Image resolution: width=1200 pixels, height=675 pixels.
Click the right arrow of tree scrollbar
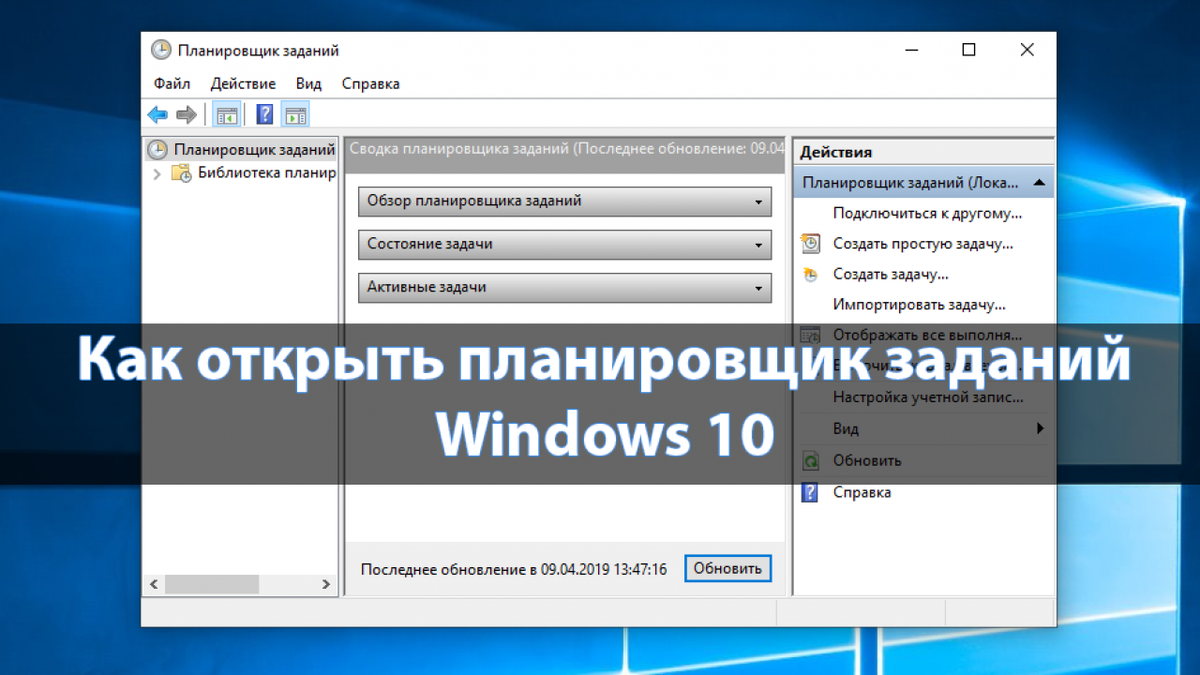click(326, 584)
